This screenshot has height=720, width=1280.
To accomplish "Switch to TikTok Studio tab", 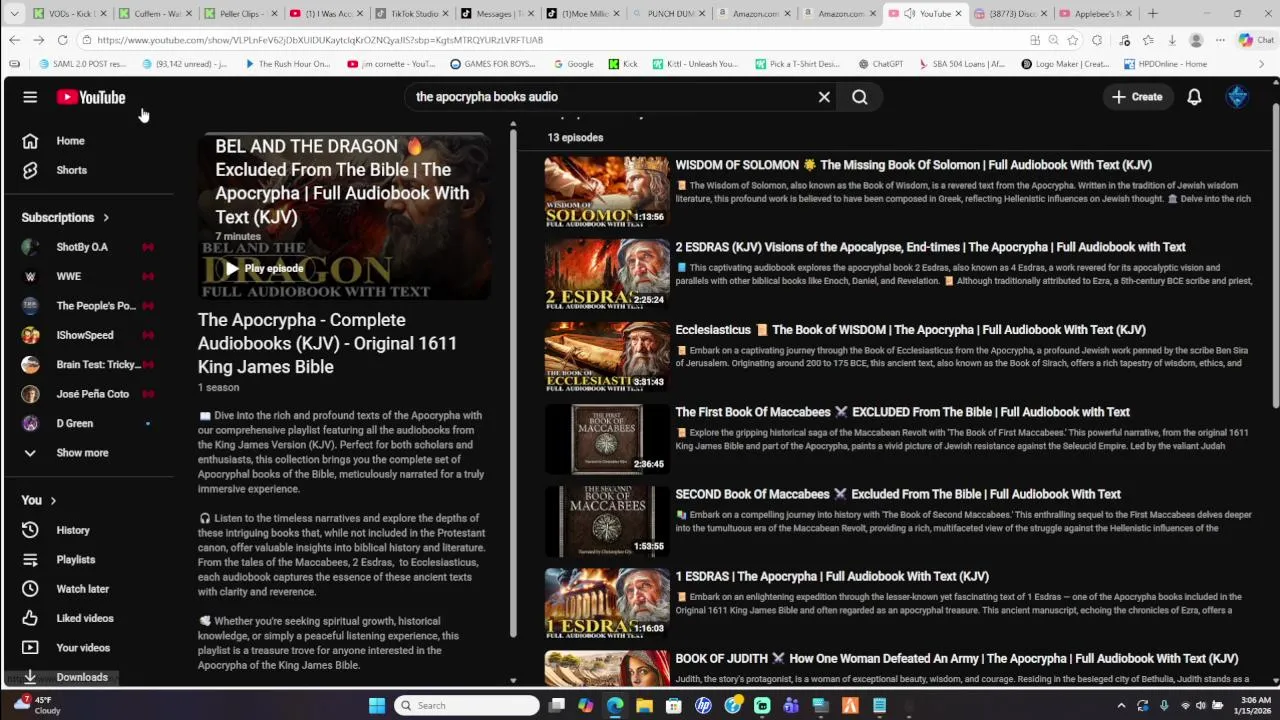I will (414, 14).
